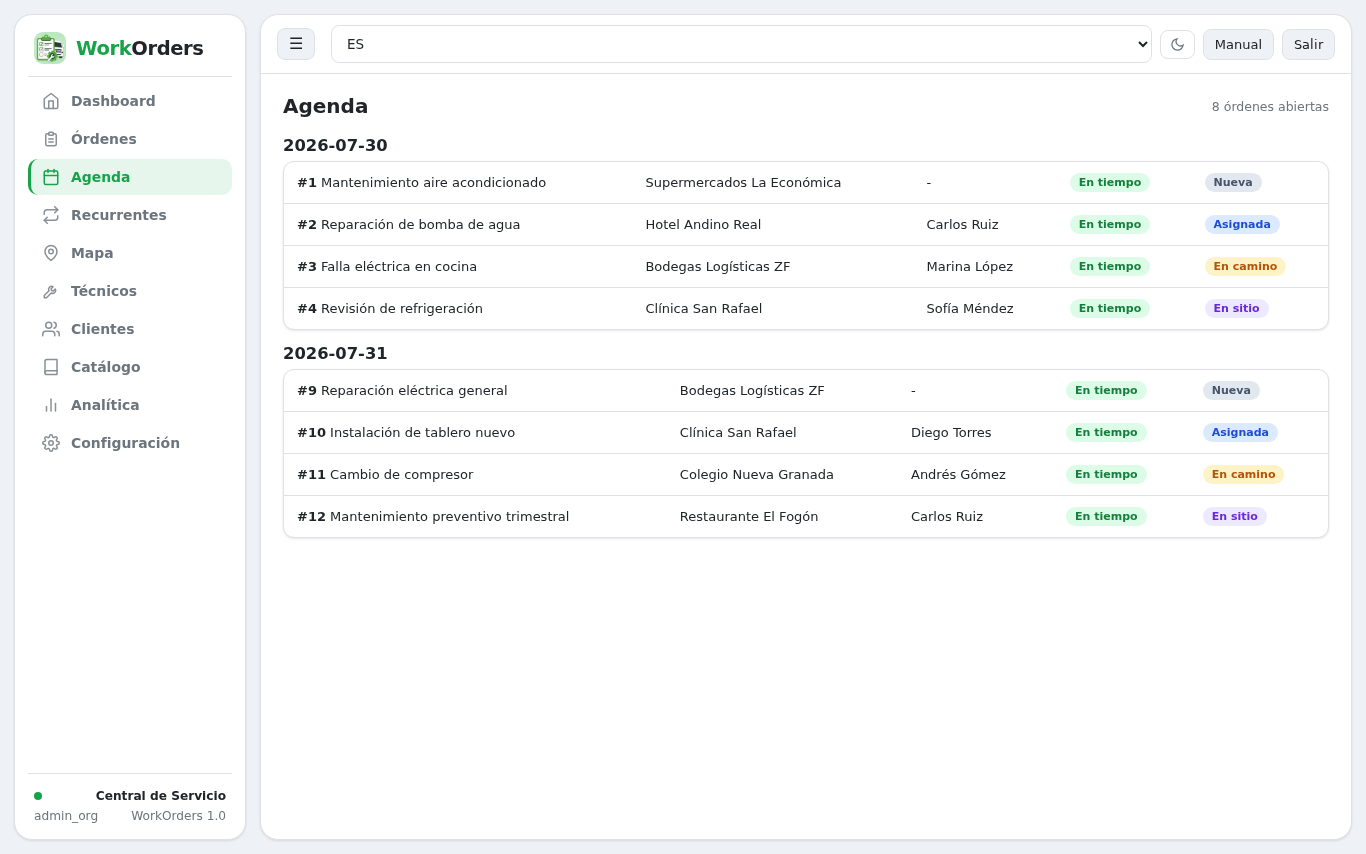This screenshot has height=854, width=1366.
Task: Click the En camino badge on order #11
Action: (x=1243, y=474)
